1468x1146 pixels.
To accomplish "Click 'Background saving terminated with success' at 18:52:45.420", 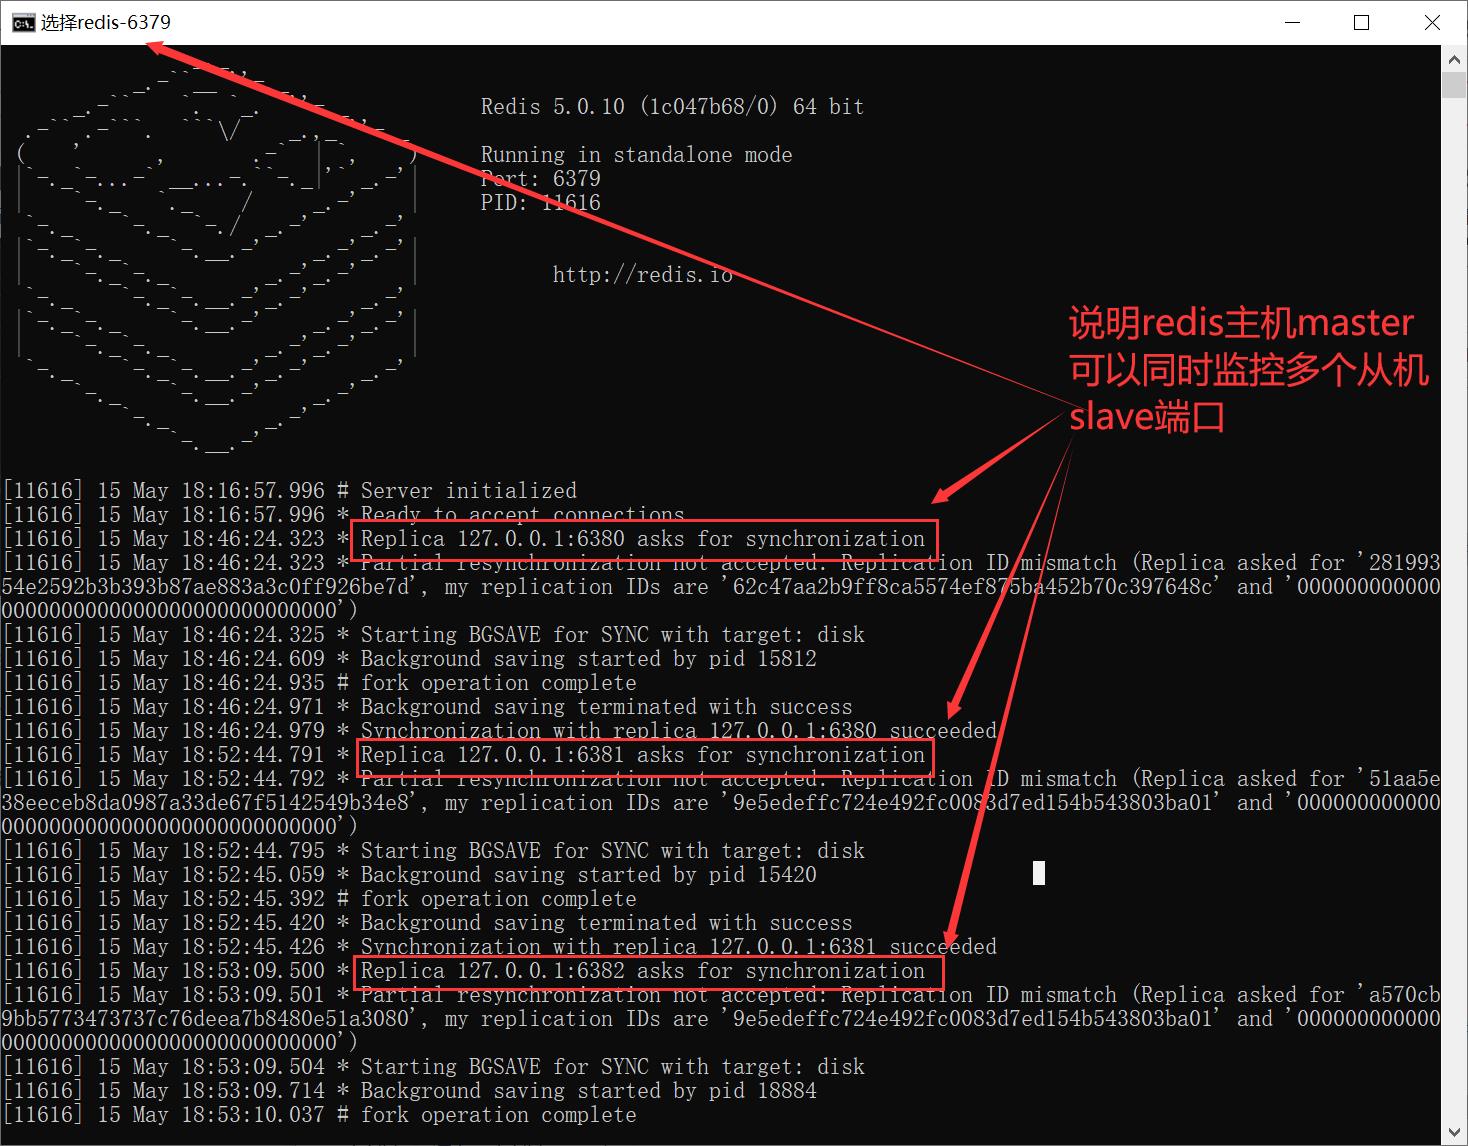I will click(x=606, y=923).
